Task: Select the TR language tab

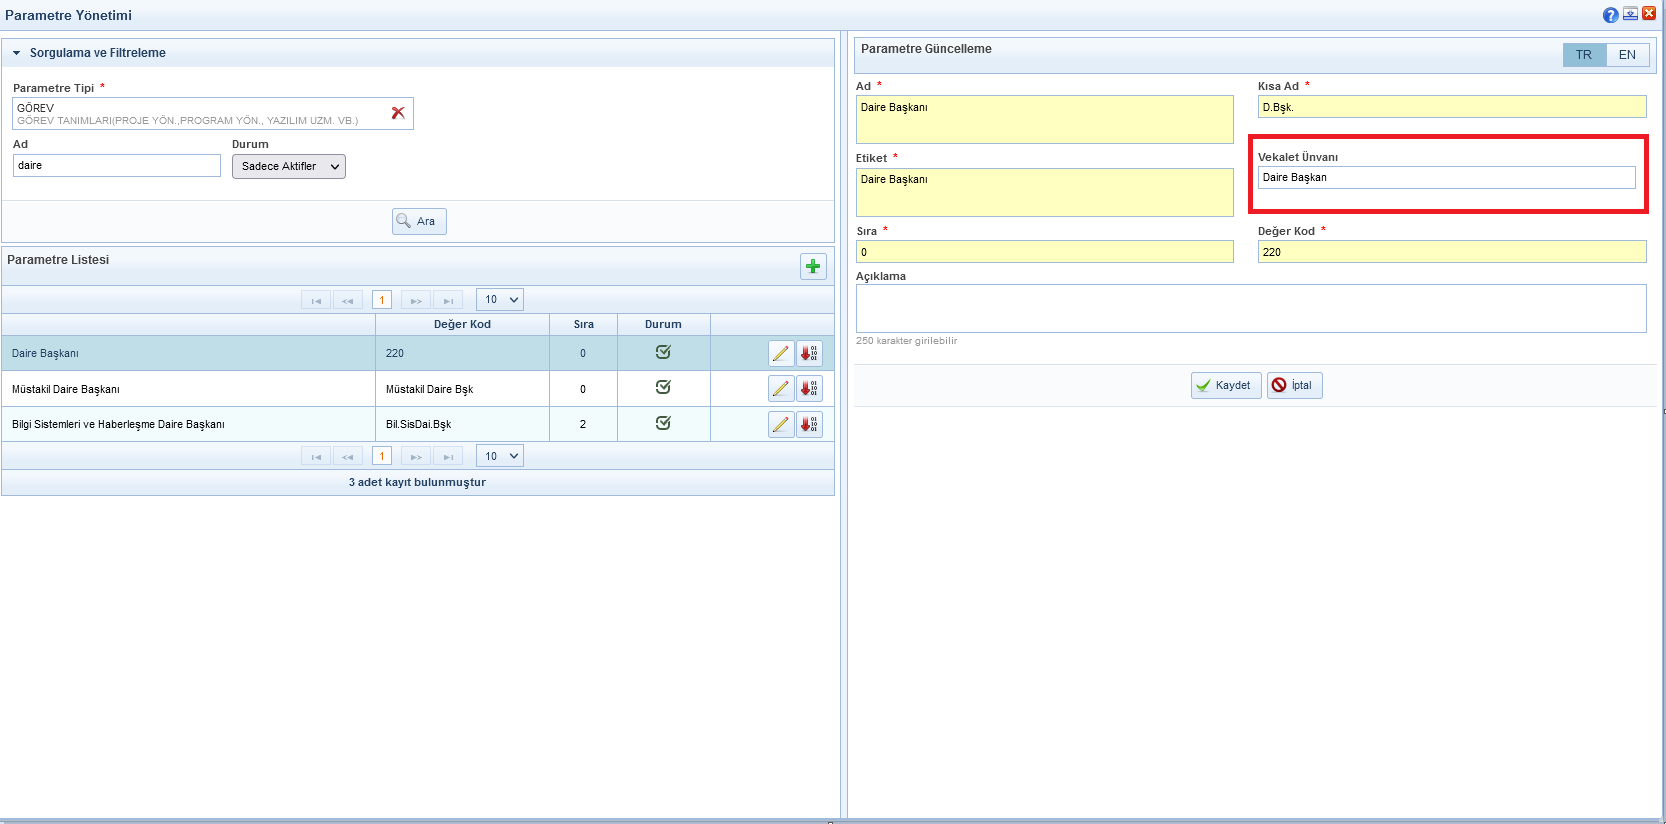Action: click(1584, 55)
